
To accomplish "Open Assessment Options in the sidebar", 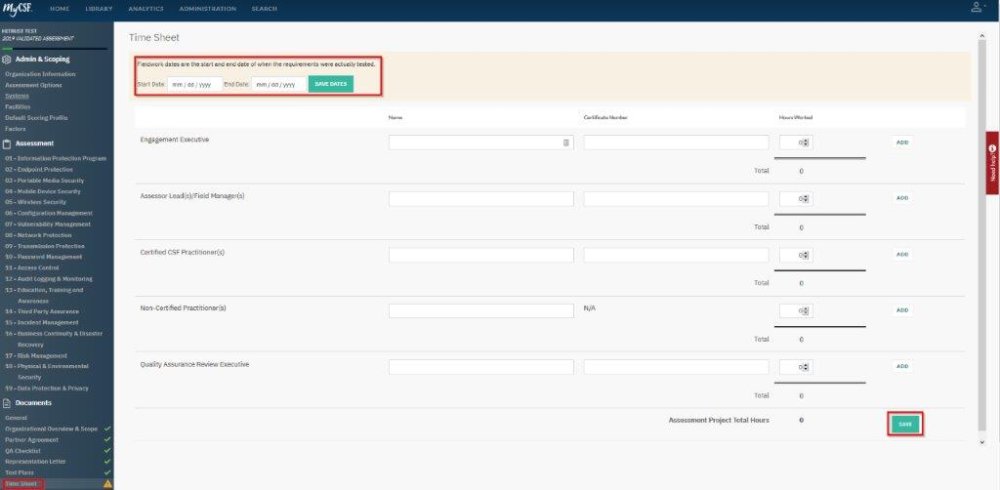I will pos(33,85).
